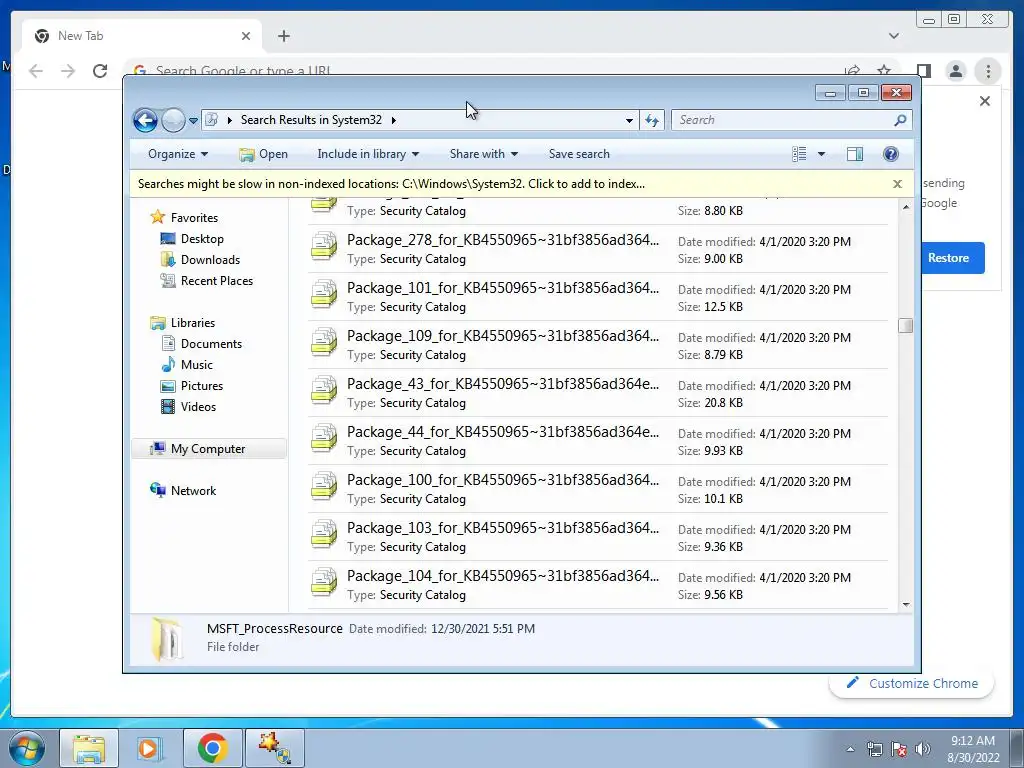Toggle Chrome side panel icon
The image size is (1024, 768).
(923, 71)
